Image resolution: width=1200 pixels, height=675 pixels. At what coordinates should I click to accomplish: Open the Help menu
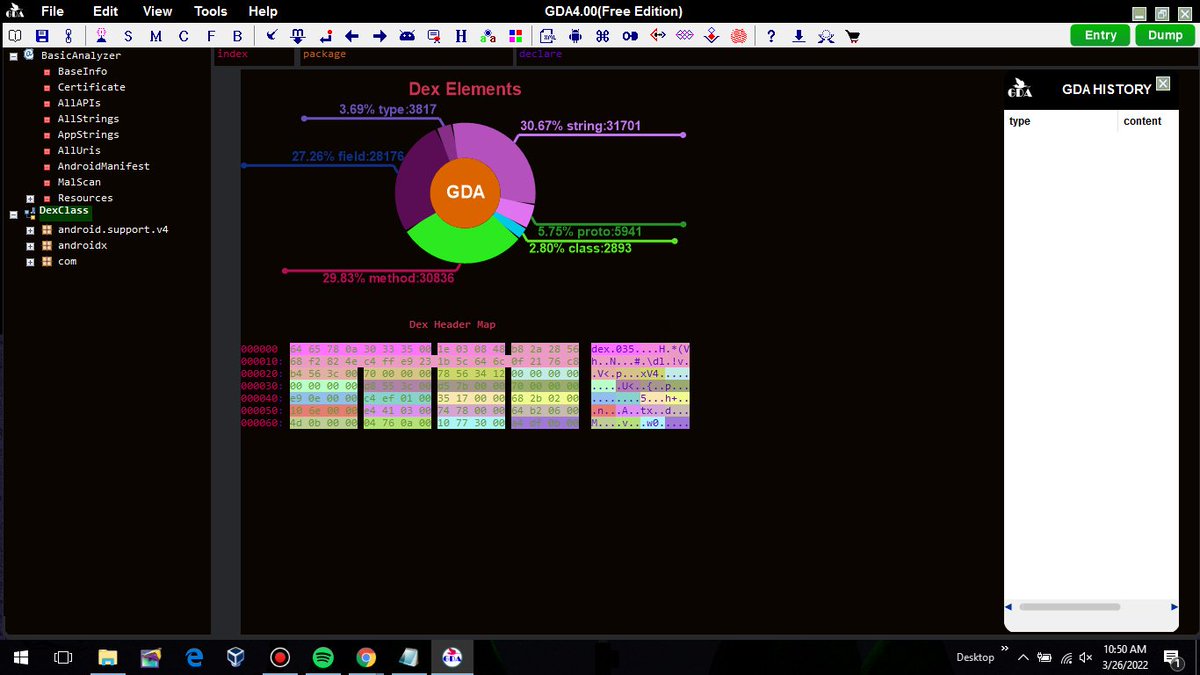click(x=263, y=11)
